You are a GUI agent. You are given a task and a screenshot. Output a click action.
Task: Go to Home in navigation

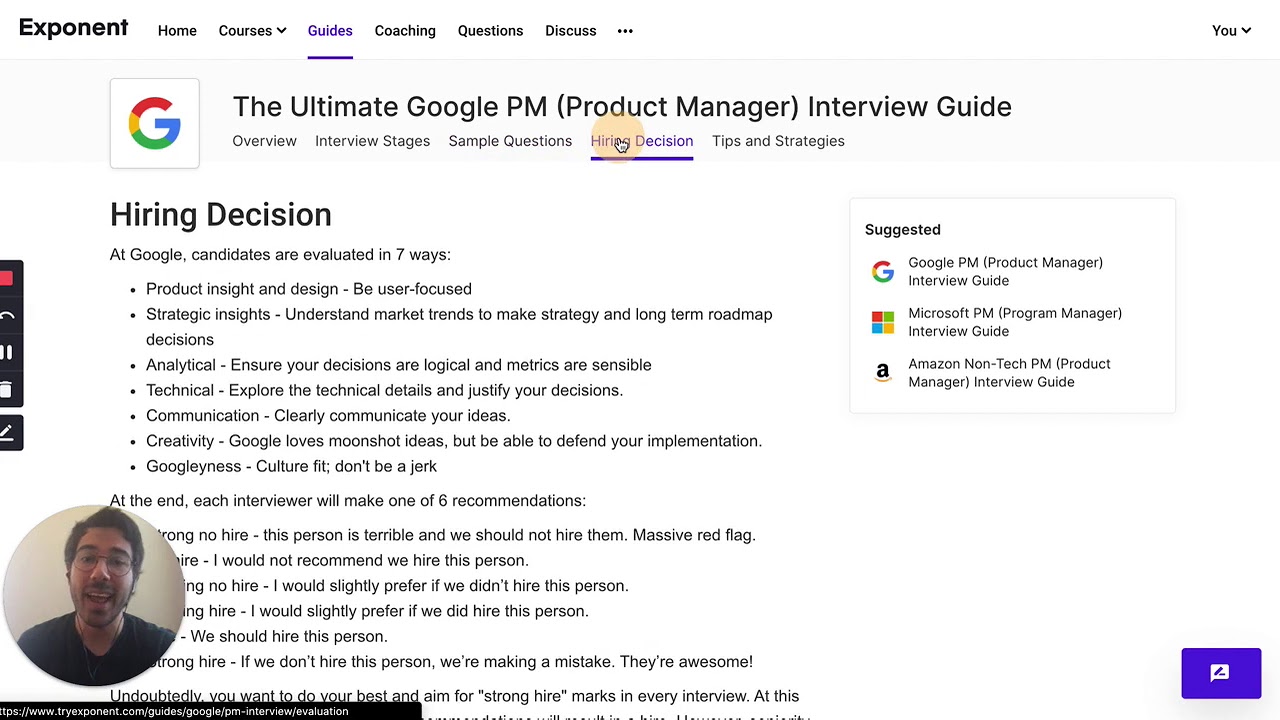[x=177, y=31]
